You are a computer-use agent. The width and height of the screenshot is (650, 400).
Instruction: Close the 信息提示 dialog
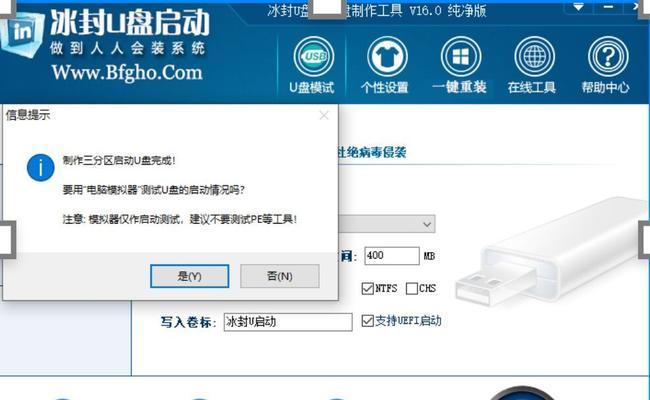pos(324,115)
